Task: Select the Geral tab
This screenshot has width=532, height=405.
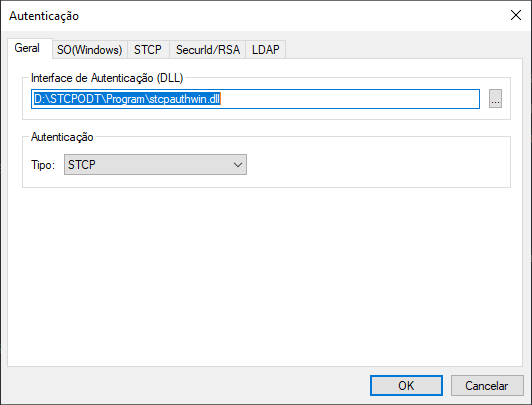Action: pos(27,48)
